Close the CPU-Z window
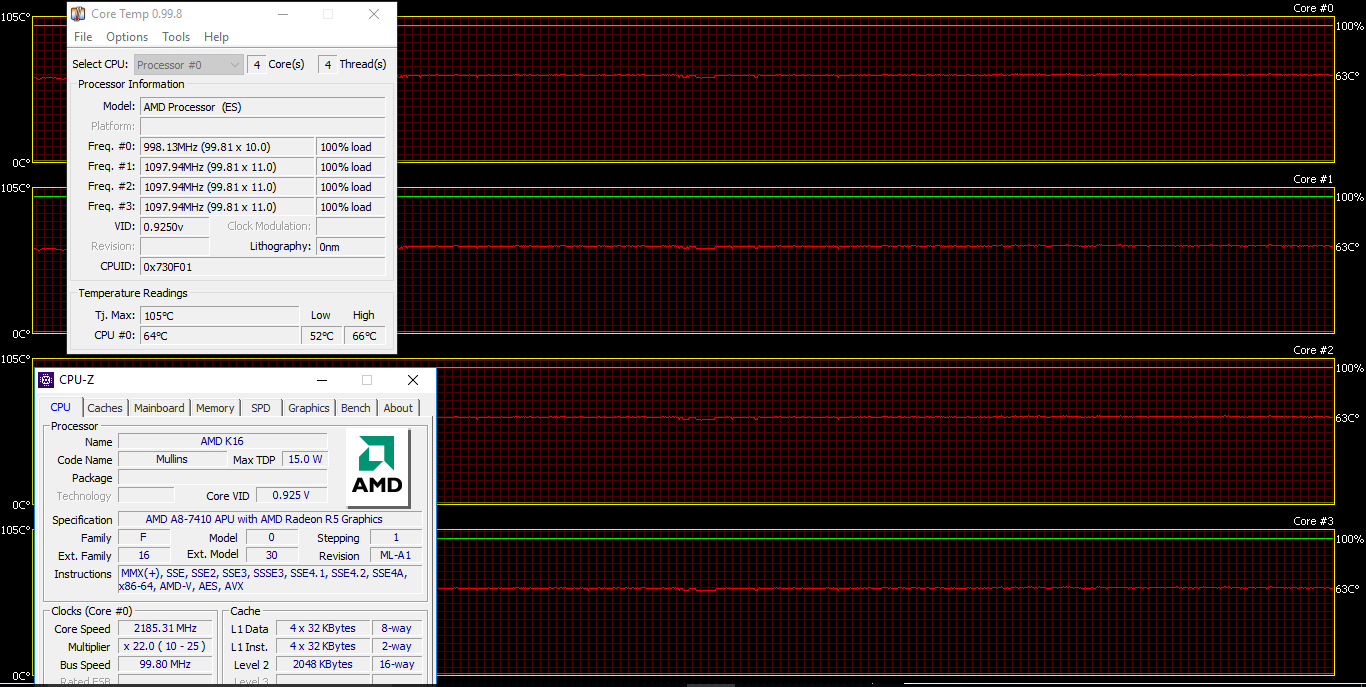This screenshot has height=687, width=1366. click(x=413, y=380)
